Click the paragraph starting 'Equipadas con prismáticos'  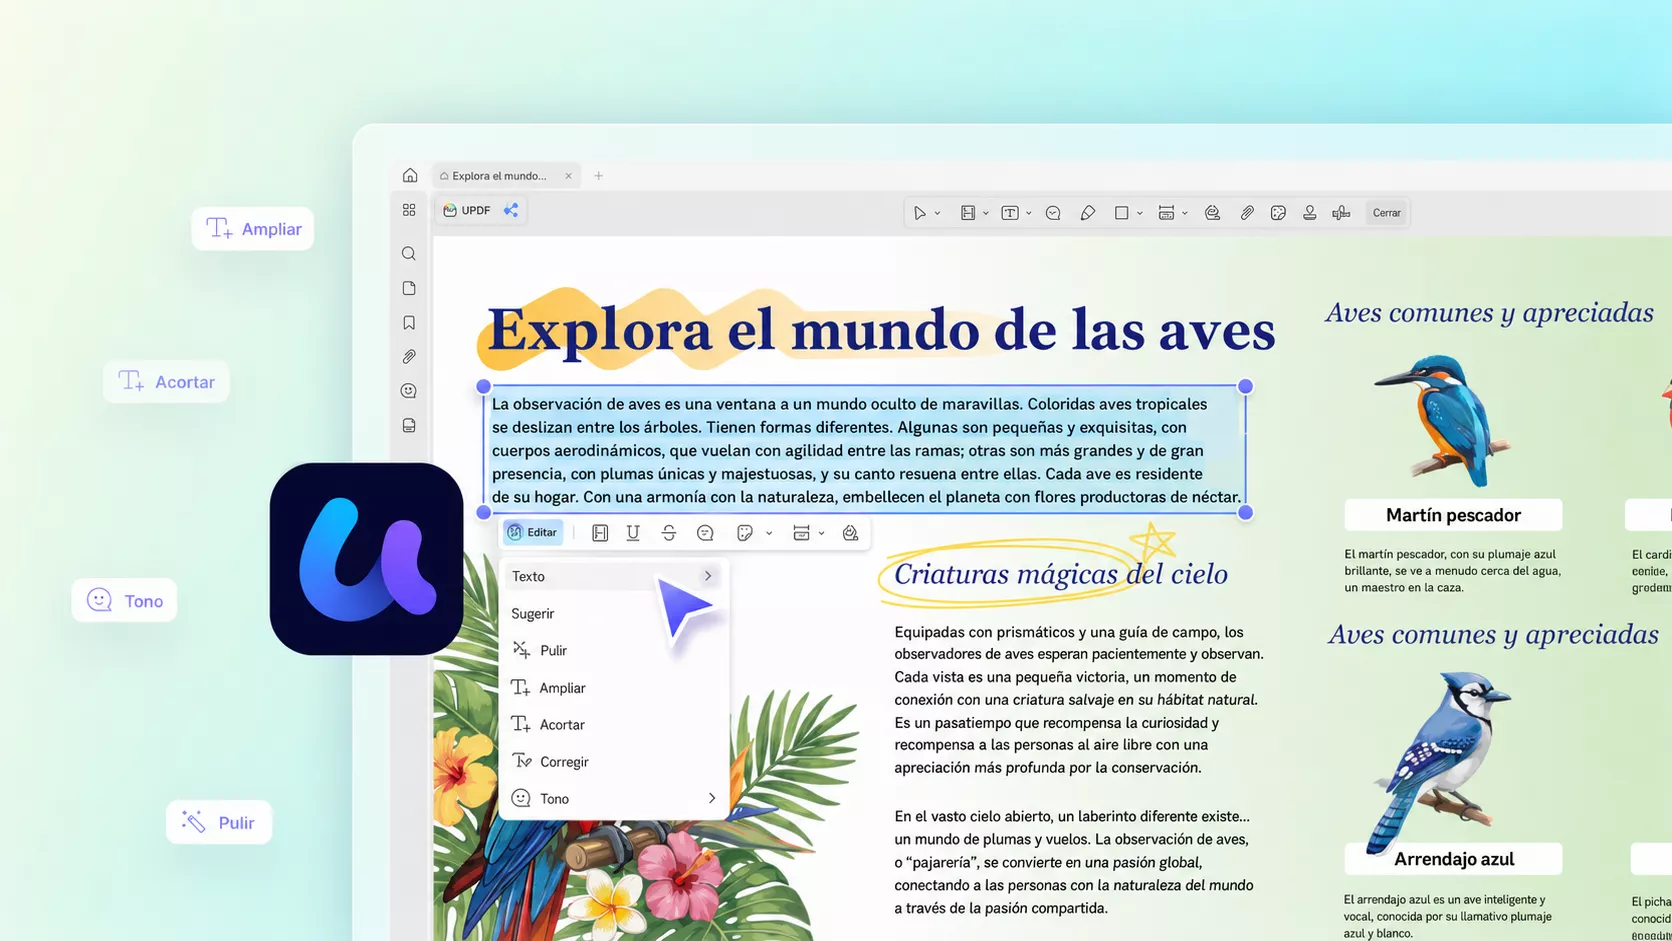1079,700
